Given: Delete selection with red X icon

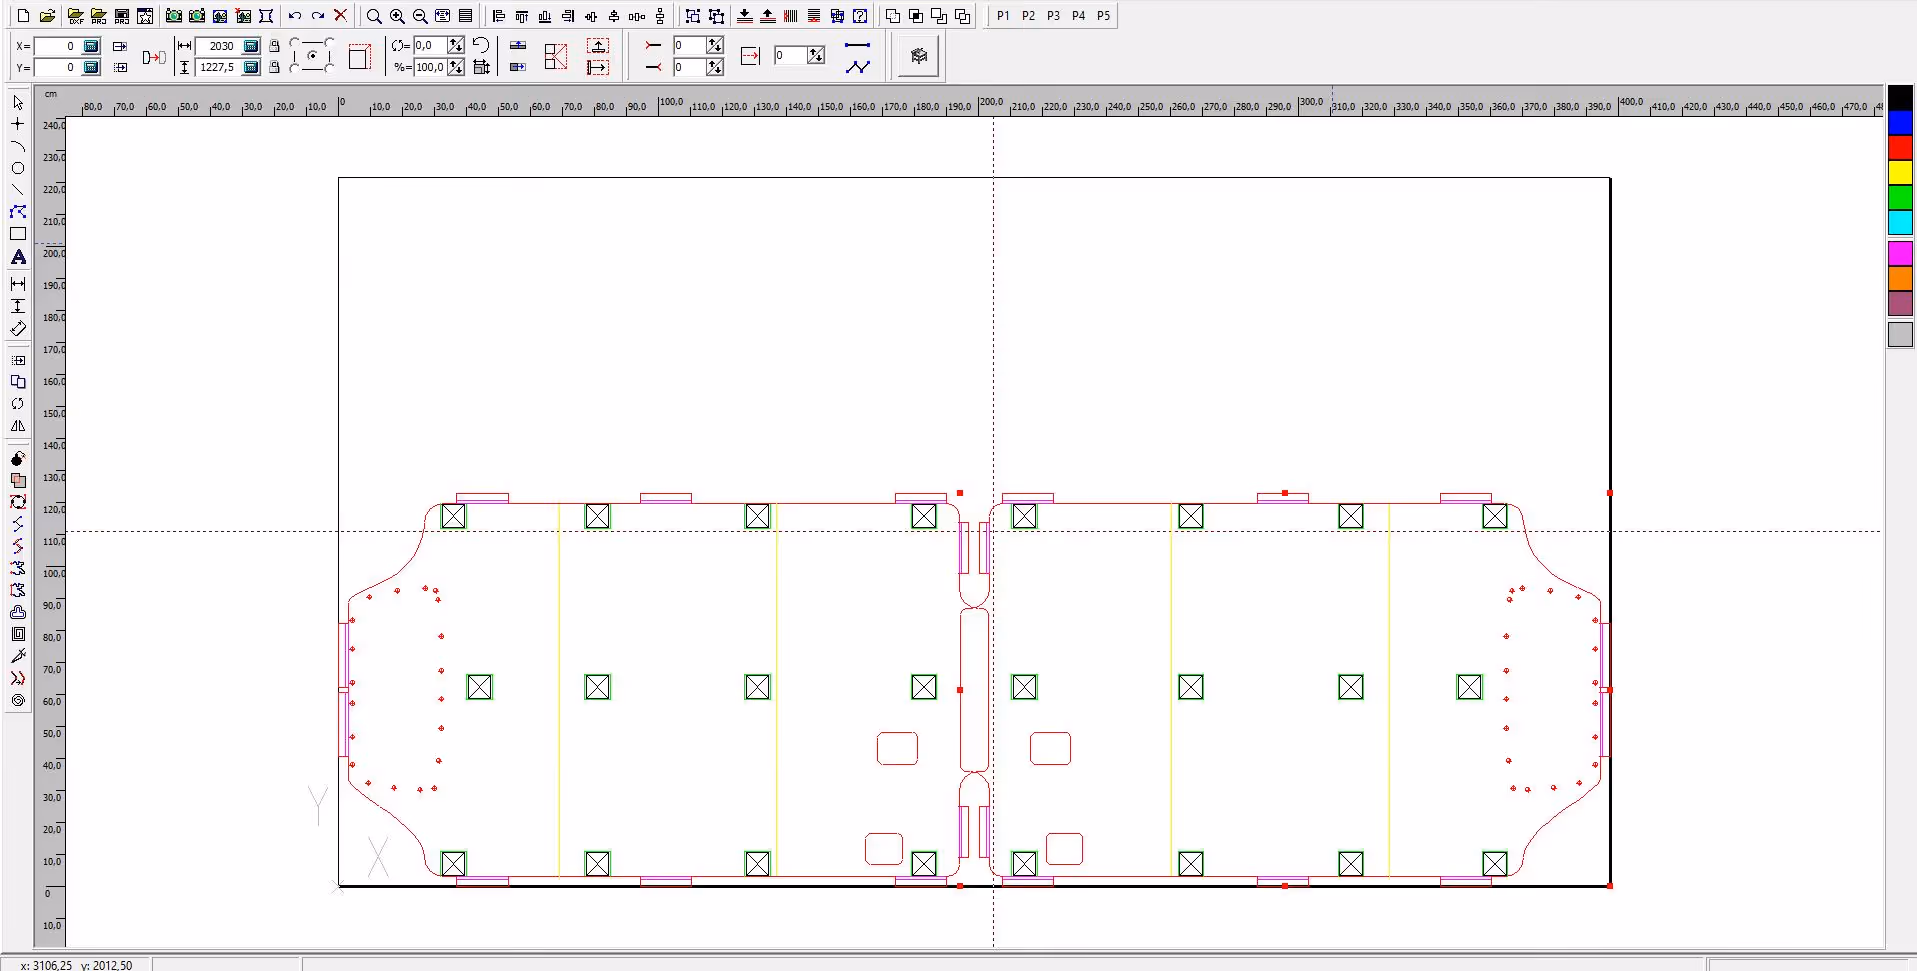Looking at the screenshot, I should pyautogui.click(x=341, y=16).
